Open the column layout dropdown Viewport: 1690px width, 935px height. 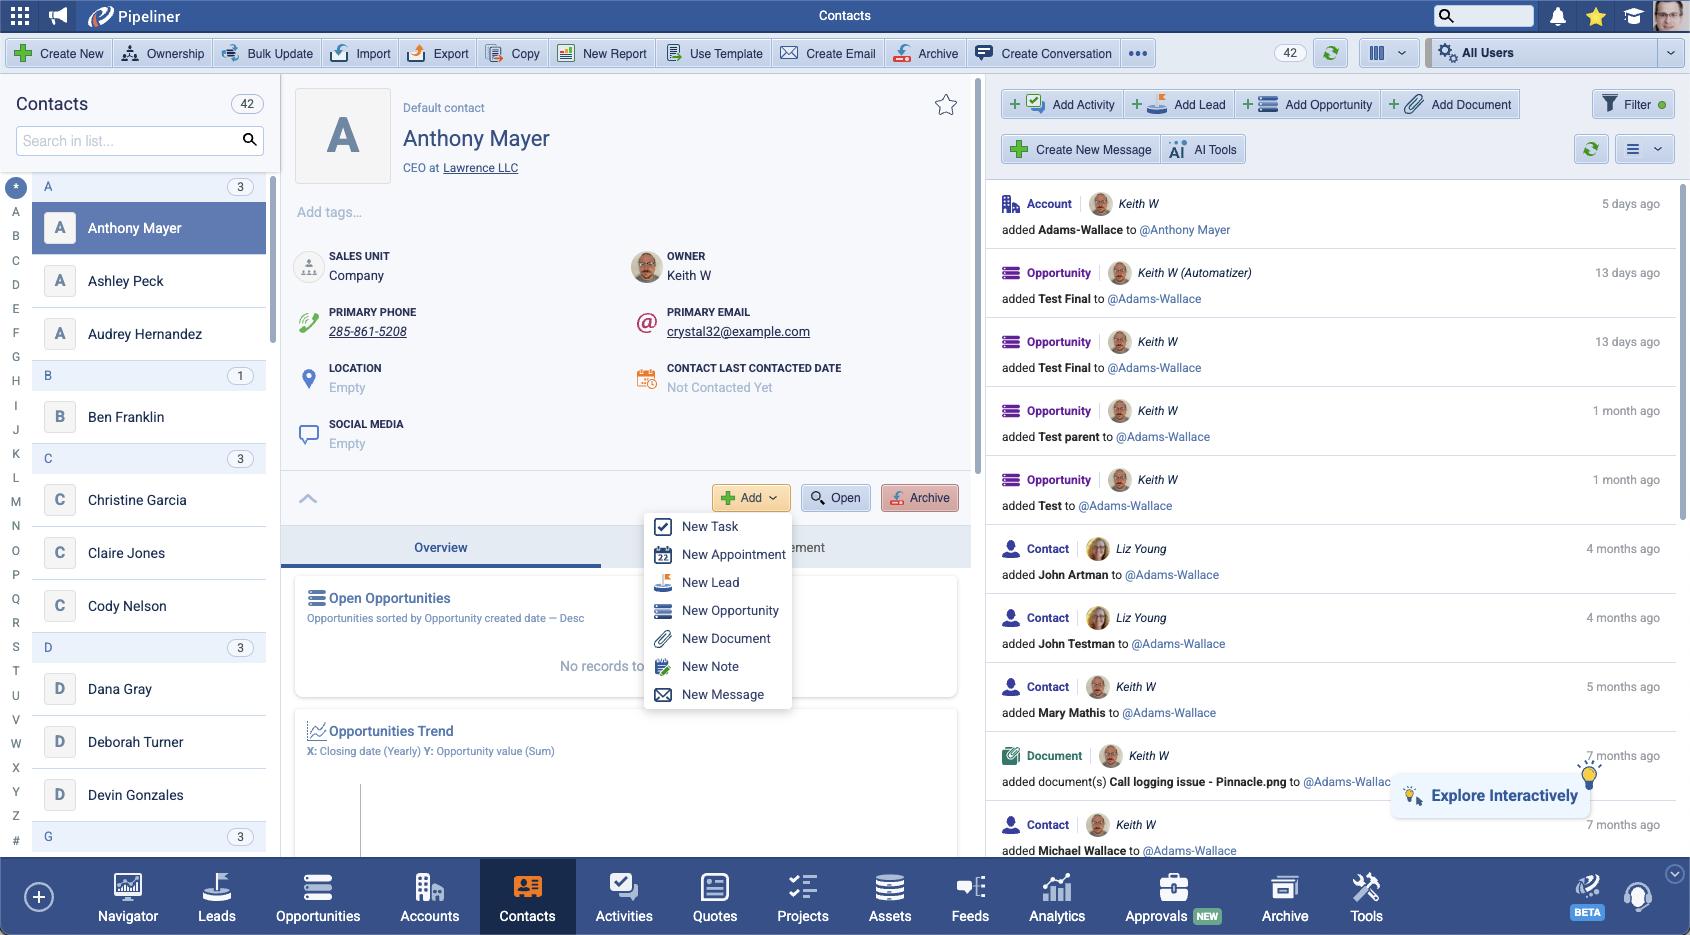tap(1388, 53)
